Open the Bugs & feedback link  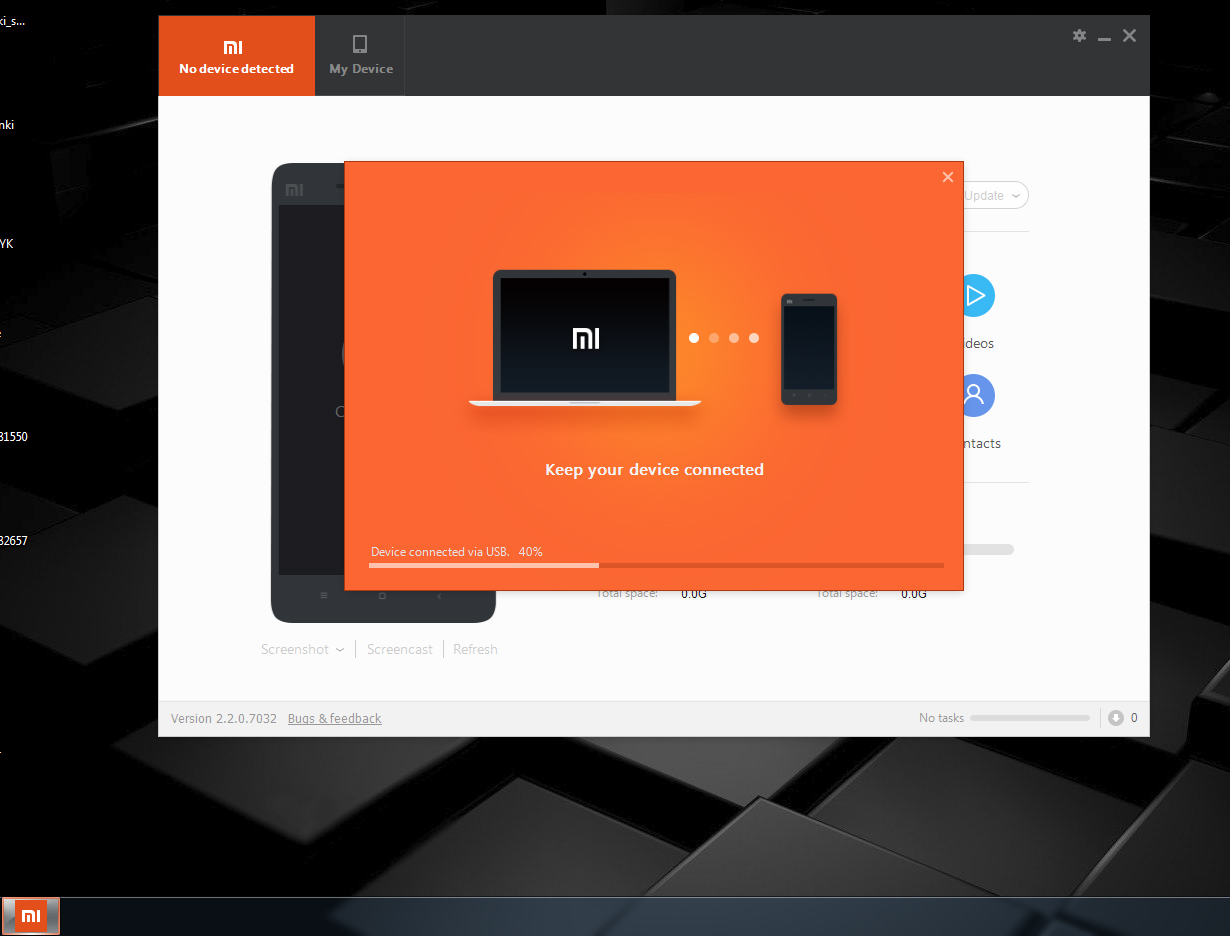click(334, 718)
